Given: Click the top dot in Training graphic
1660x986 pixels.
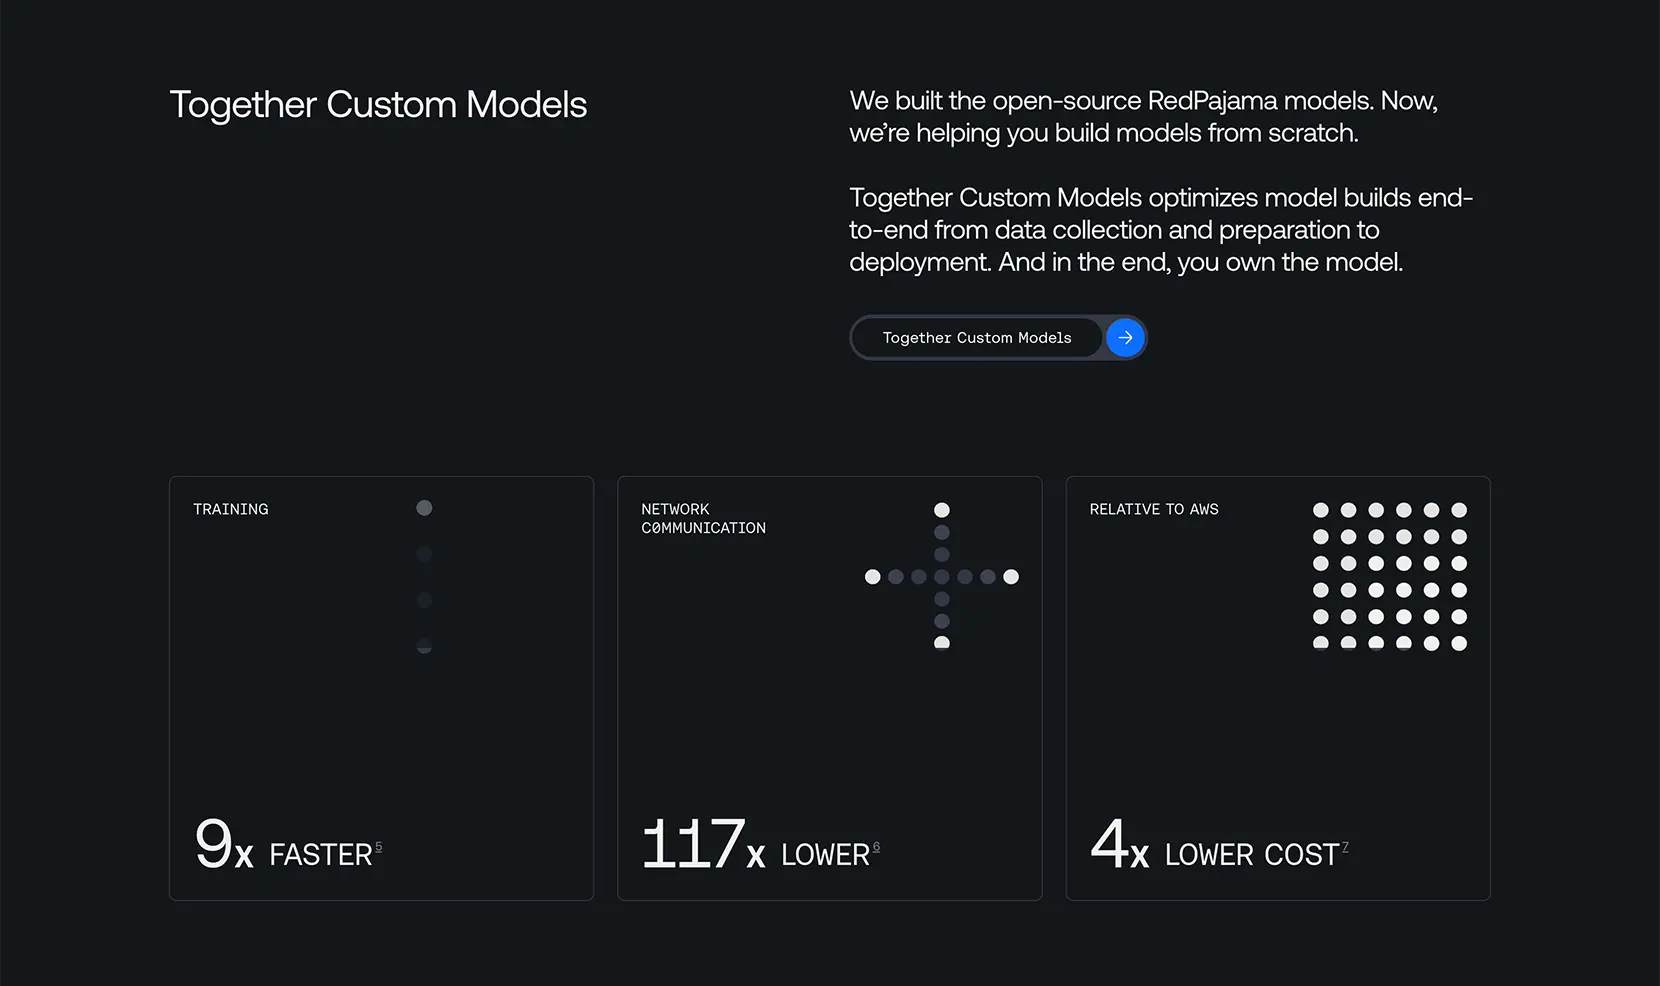Looking at the screenshot, I should tap(424, 508).
